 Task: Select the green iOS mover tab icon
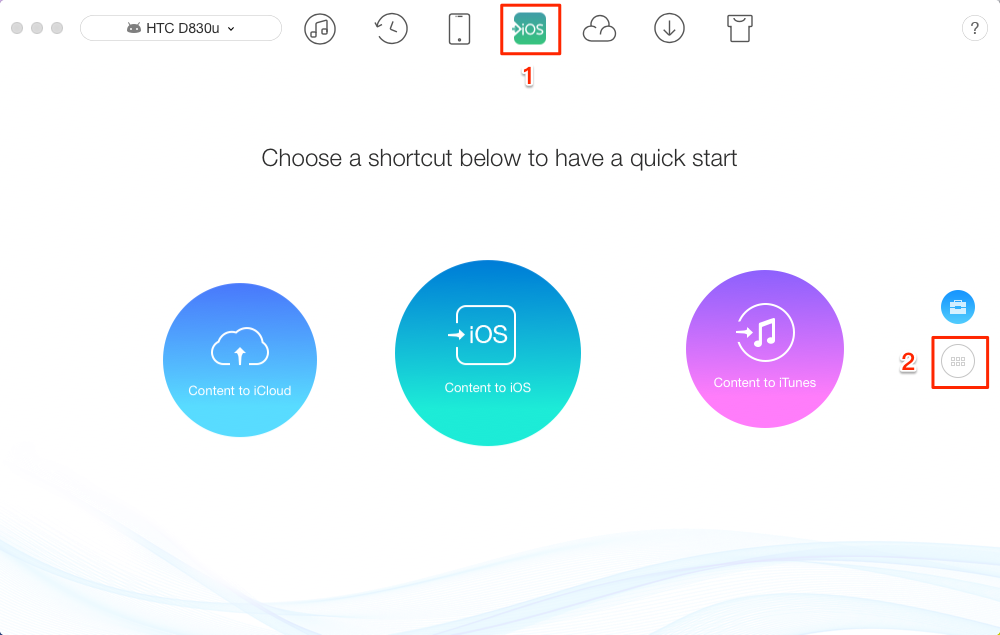click(530, 29)
